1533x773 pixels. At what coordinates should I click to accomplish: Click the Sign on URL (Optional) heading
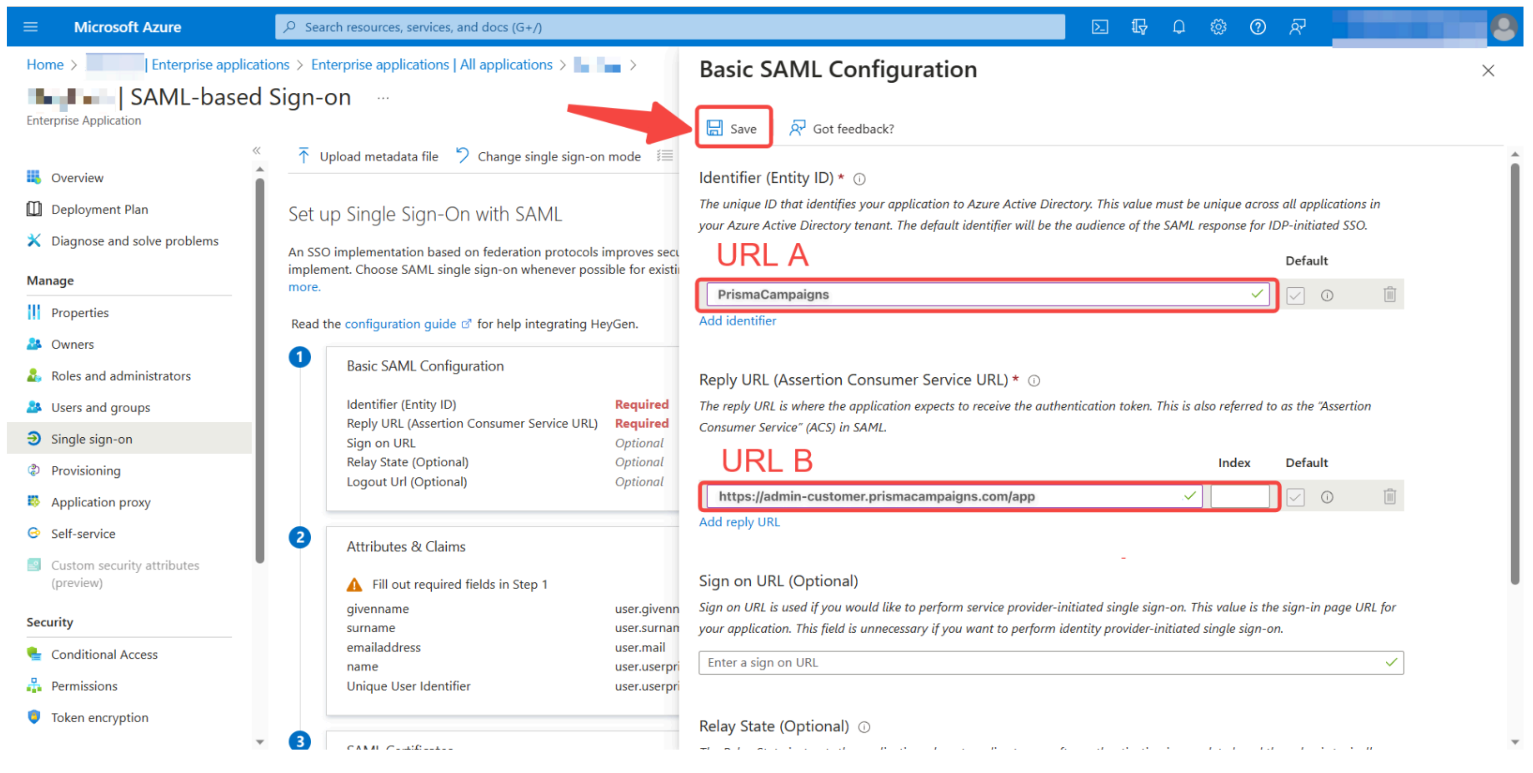click(x=778, y=581)
